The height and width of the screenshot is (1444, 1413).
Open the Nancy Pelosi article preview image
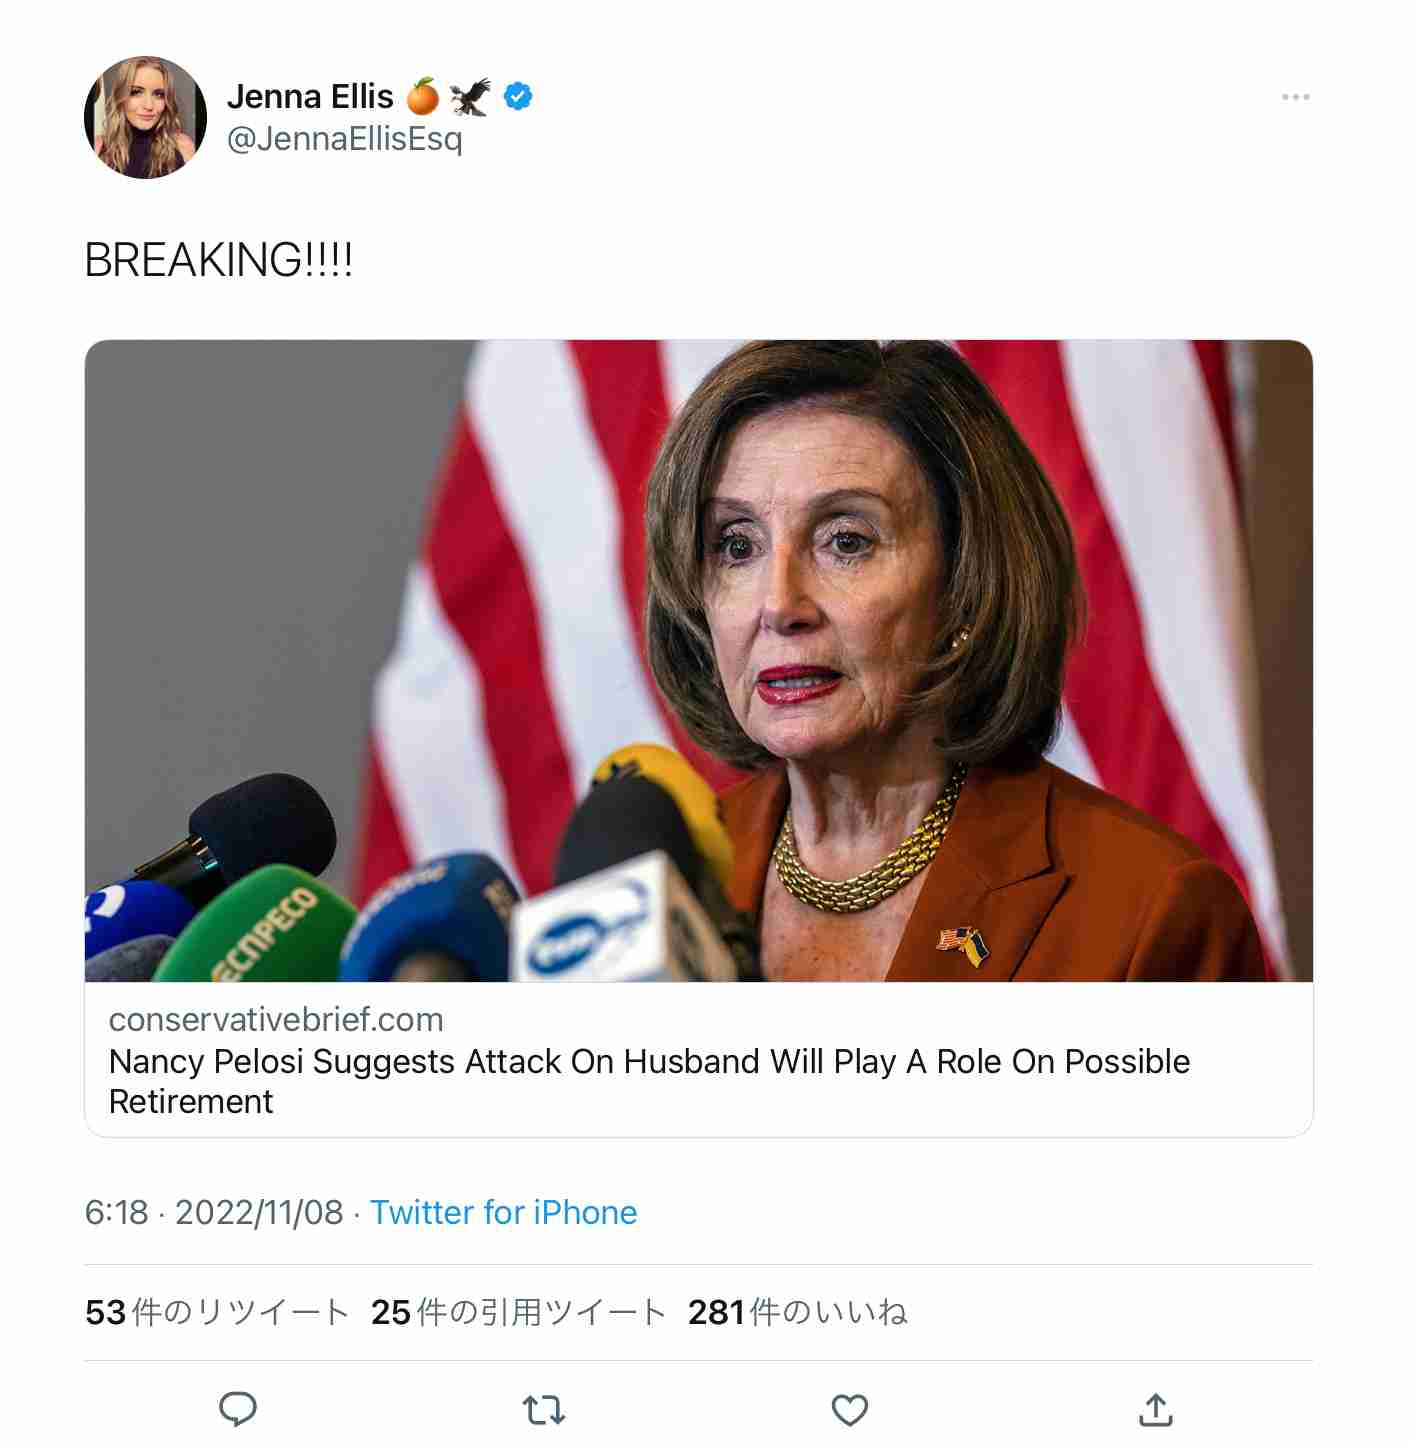tap(699, 661)
